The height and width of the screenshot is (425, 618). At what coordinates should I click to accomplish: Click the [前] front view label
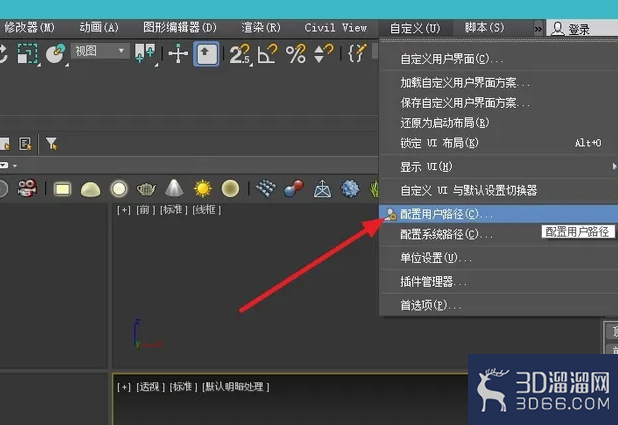coord(146,210)
